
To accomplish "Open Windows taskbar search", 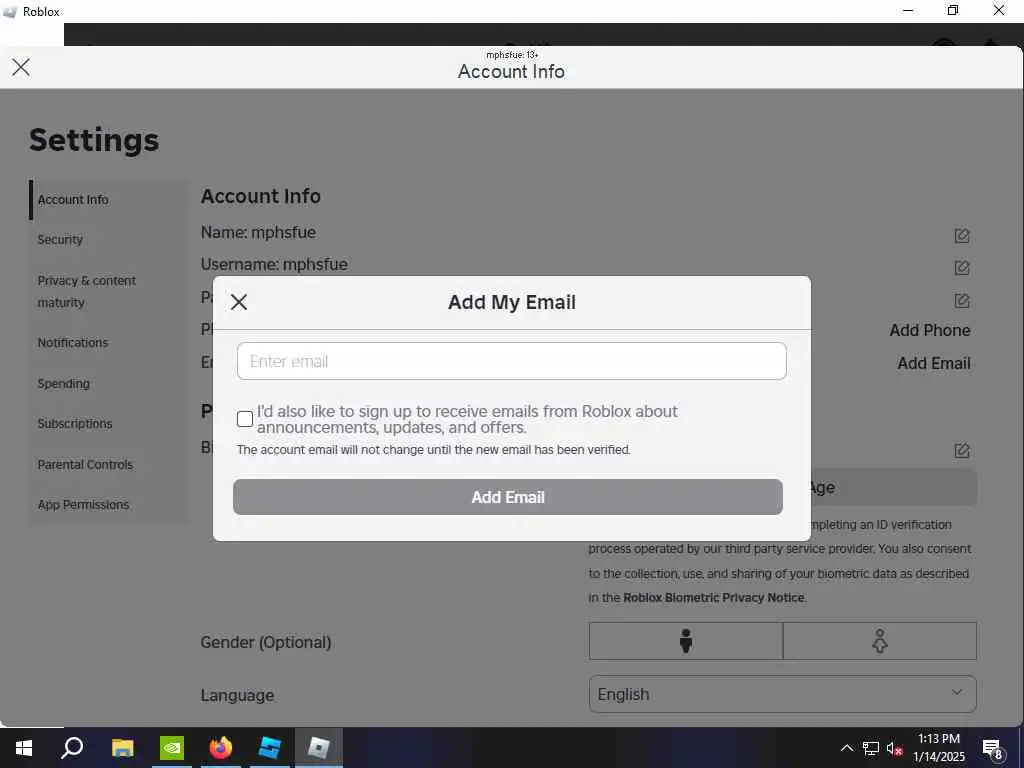I will pyautogui.click(x=72, y=748).
